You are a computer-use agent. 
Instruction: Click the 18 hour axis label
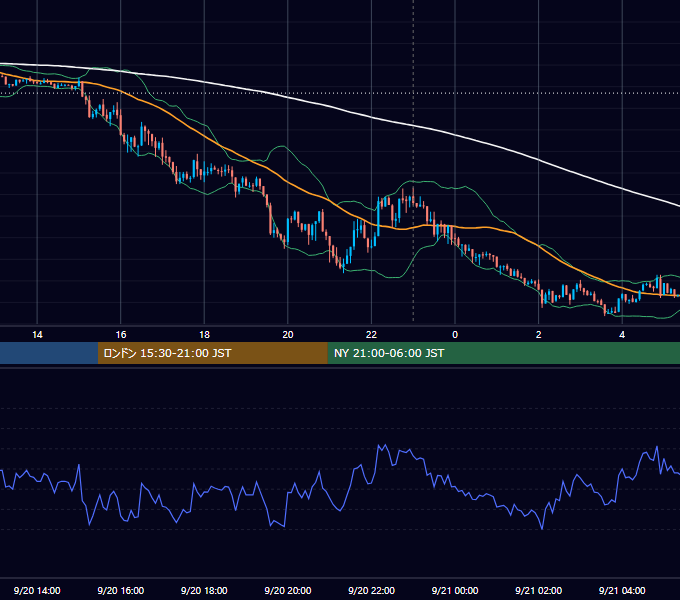tap(204, 335)
